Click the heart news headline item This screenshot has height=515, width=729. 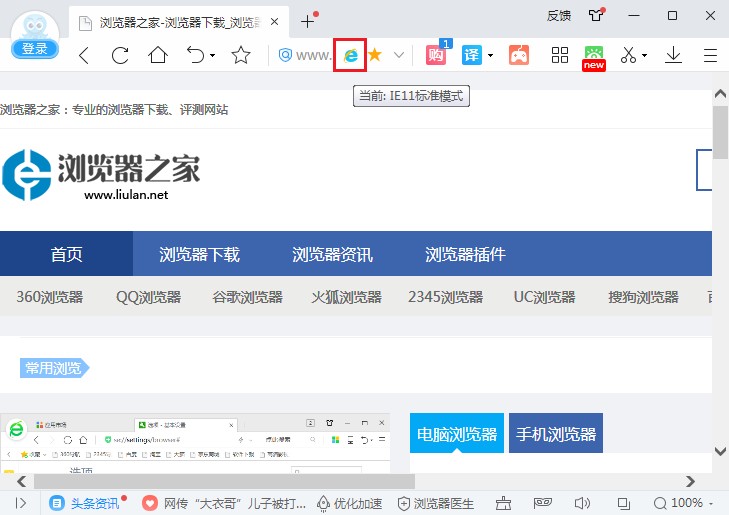coord(224,503)
